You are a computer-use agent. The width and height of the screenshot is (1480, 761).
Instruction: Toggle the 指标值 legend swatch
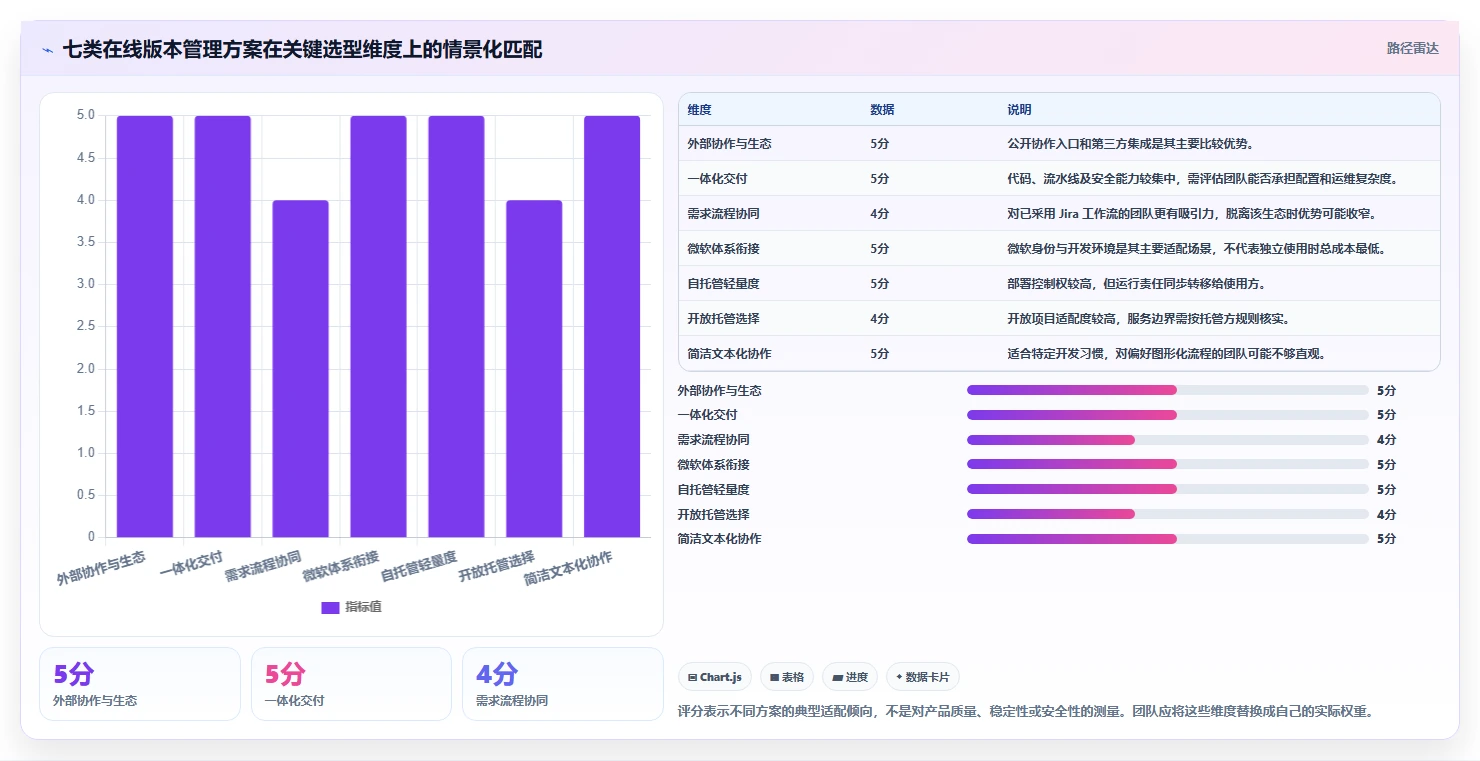[330, 607]
